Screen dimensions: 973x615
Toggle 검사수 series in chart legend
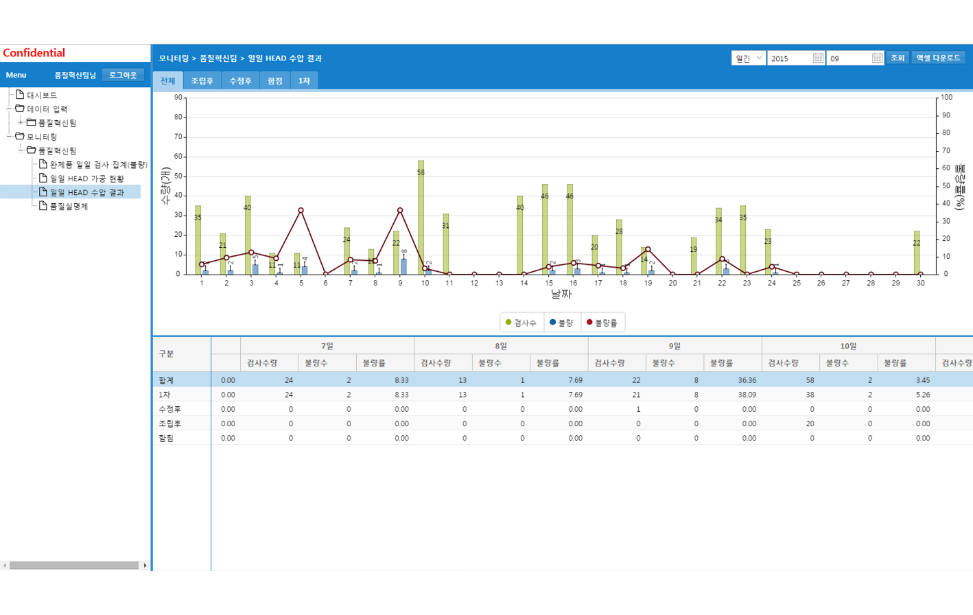point(520,323)
